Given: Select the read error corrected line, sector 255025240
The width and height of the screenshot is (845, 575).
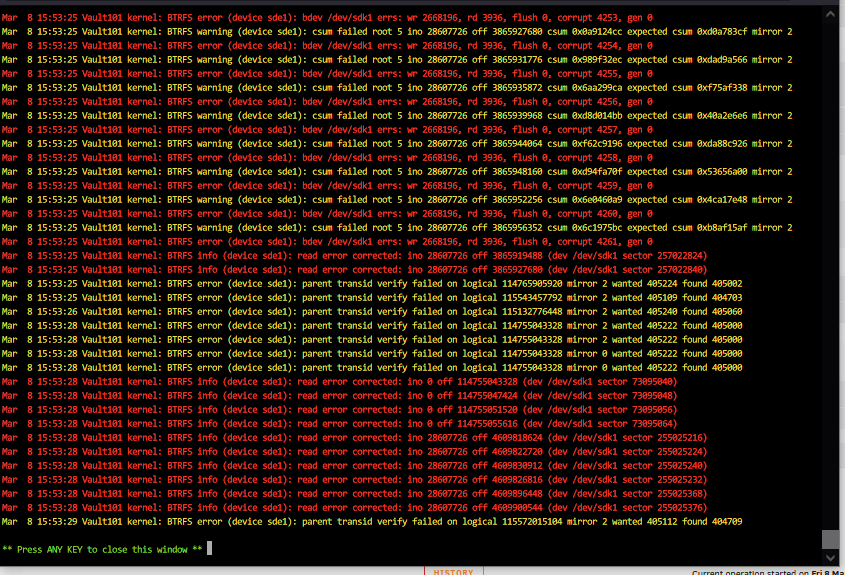Looking at the screenshot, I should point(354,466).
